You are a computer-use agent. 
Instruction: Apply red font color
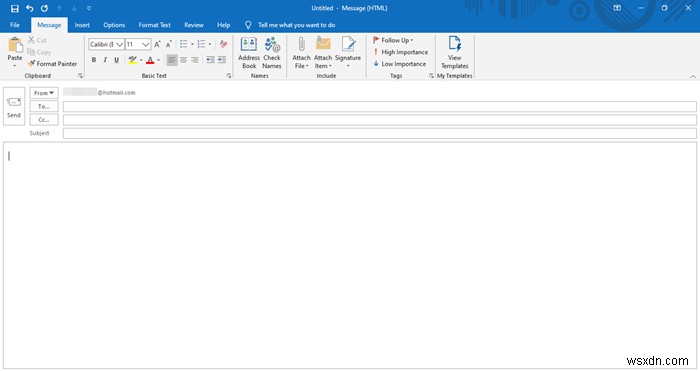coord(150,60)
